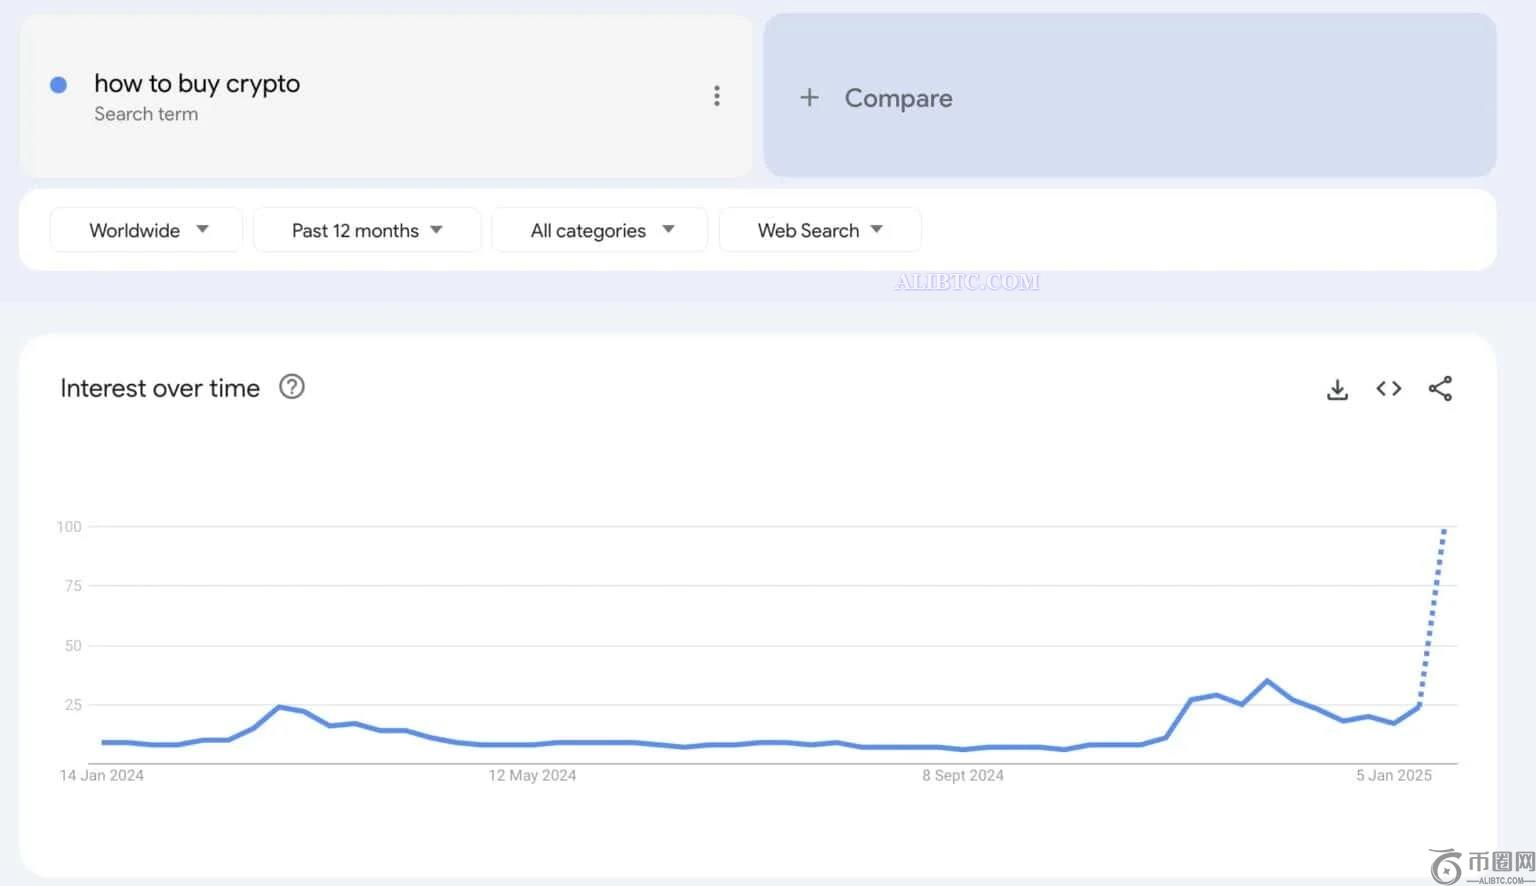The image size is (1536, 886).
Task: Click the blue dot for search term
Action: point(58,85)
